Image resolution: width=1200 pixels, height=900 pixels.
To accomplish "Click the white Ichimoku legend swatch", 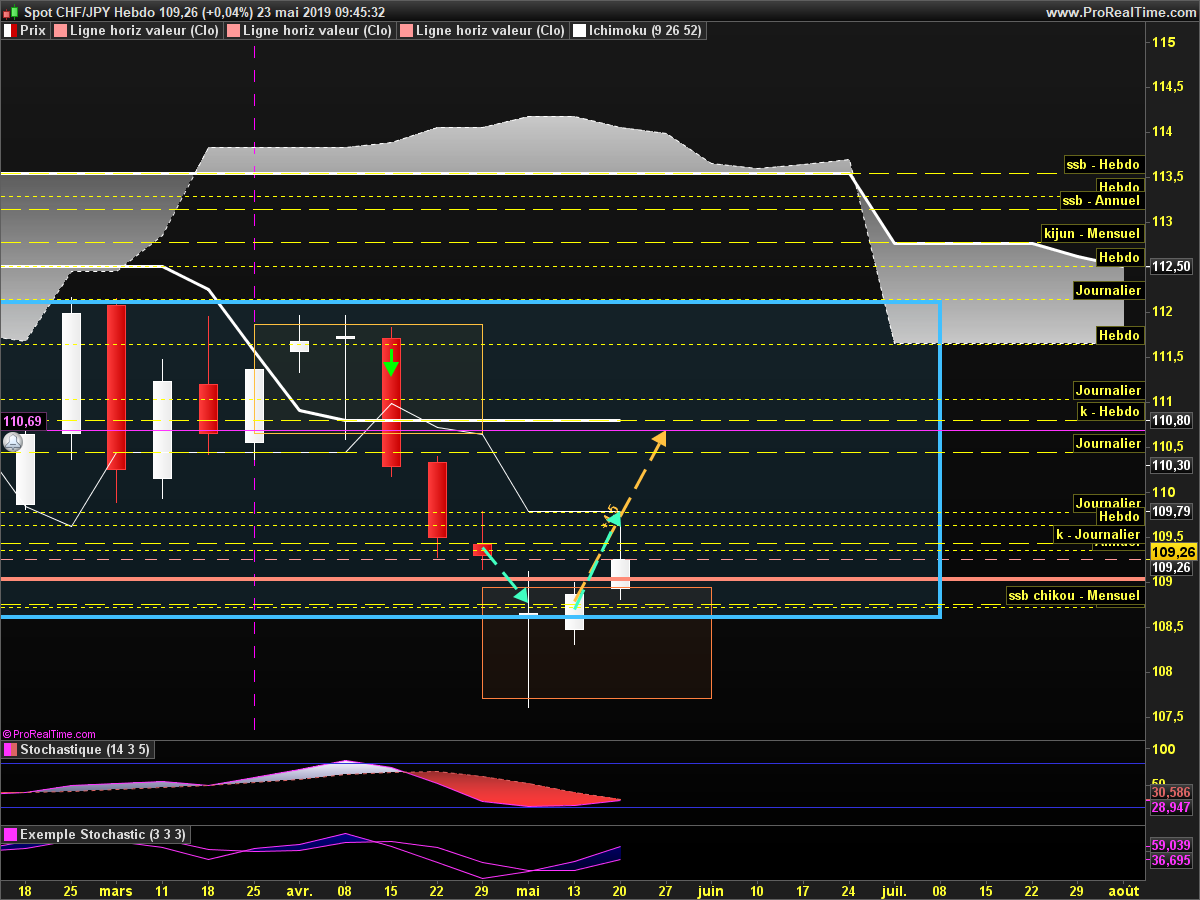I will [x=579, y=31].
